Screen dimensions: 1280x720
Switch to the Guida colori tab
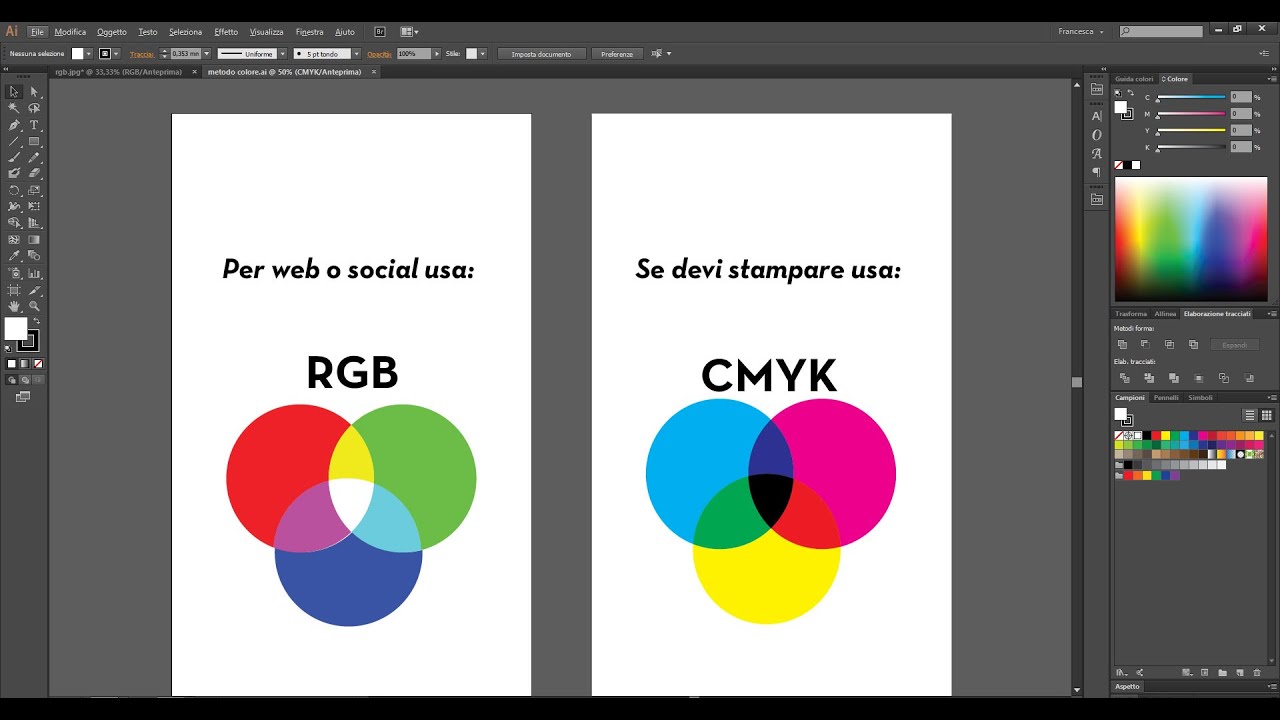(1134, 79)
